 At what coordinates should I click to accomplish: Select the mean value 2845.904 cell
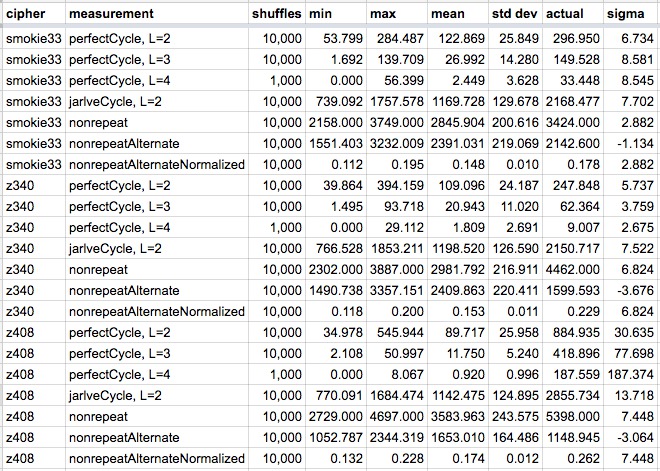[458, 122]
